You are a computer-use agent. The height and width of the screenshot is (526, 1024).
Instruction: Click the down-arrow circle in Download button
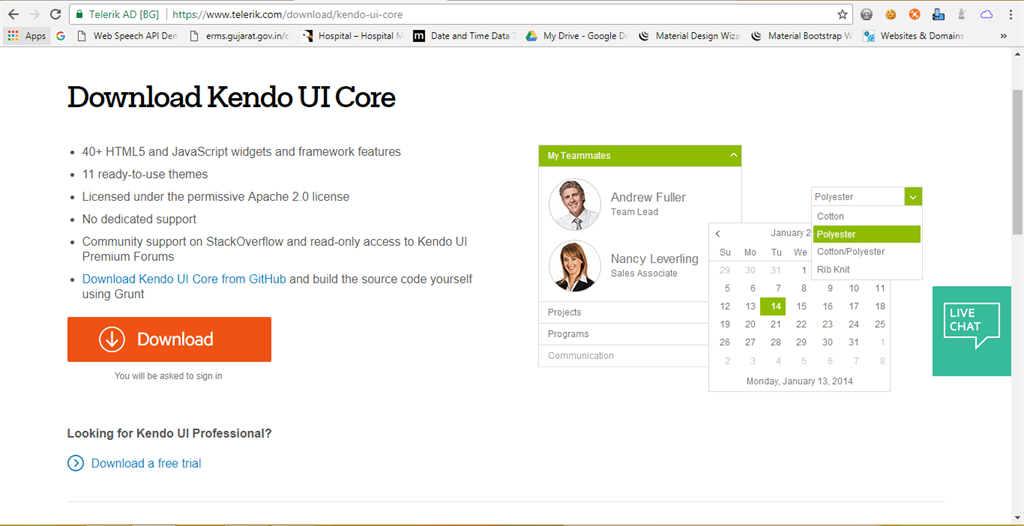tap(112, 339)
